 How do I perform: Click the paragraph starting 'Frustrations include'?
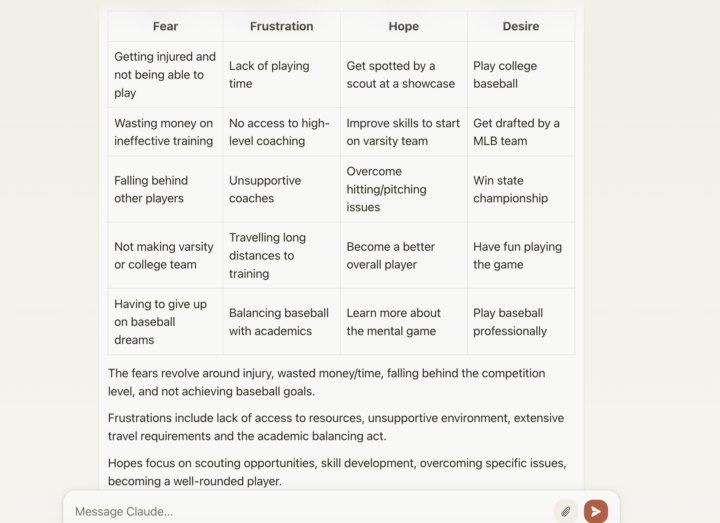tap(335, 427)
